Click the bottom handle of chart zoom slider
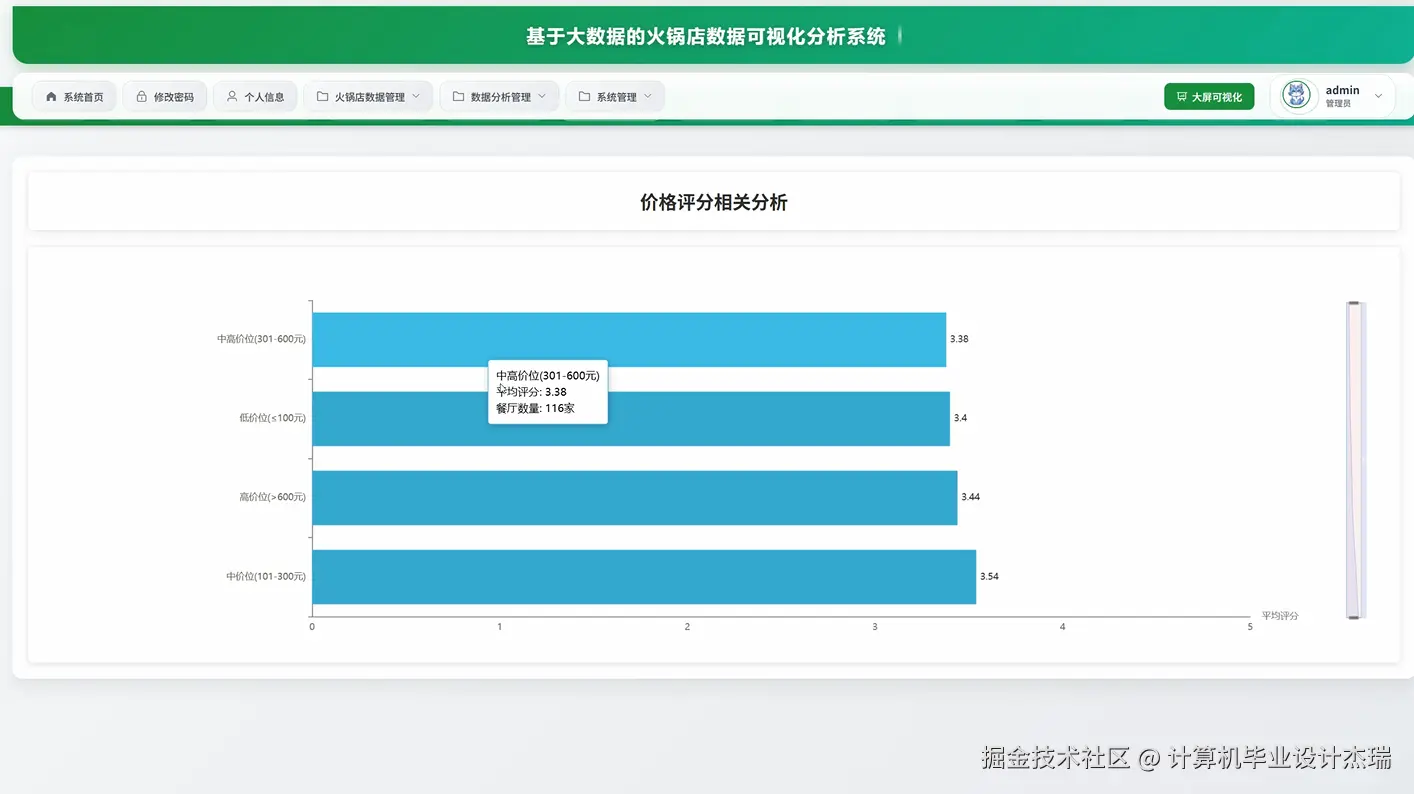This screenshot has height=794, width=1414. [x=1354, y=617]
